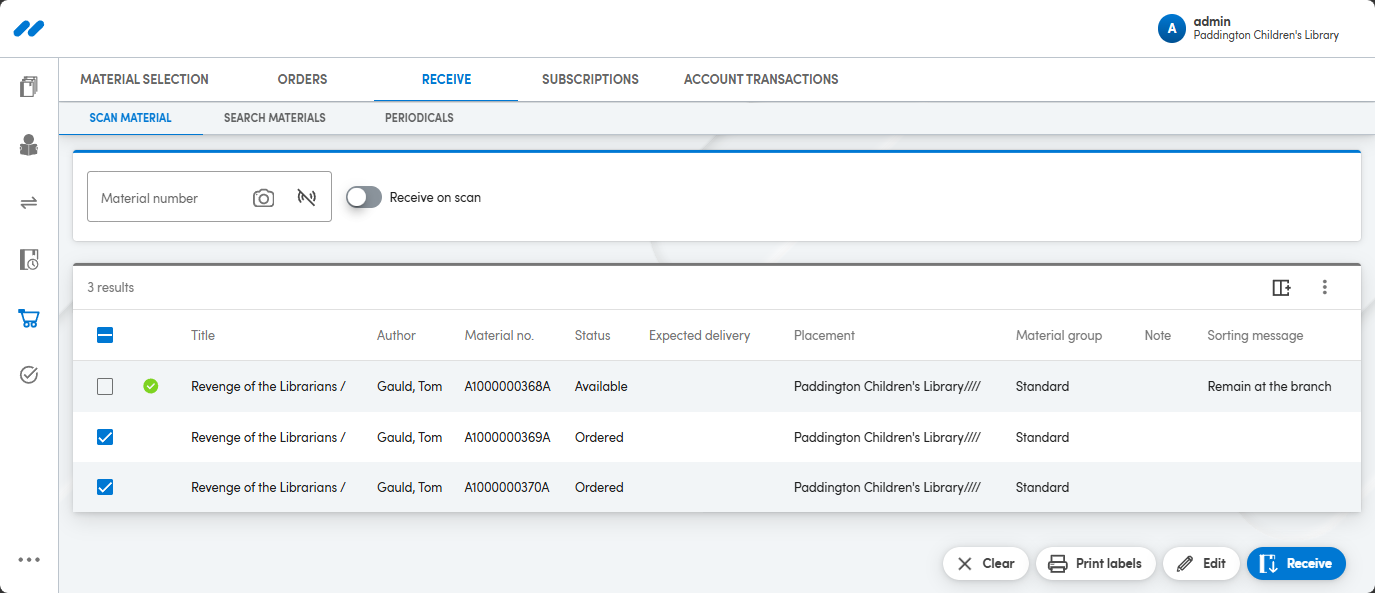Click Ordered status for A1000000370A
Image resolution: width=1375 pixels, height=593 pixels.
click(599, 487)
